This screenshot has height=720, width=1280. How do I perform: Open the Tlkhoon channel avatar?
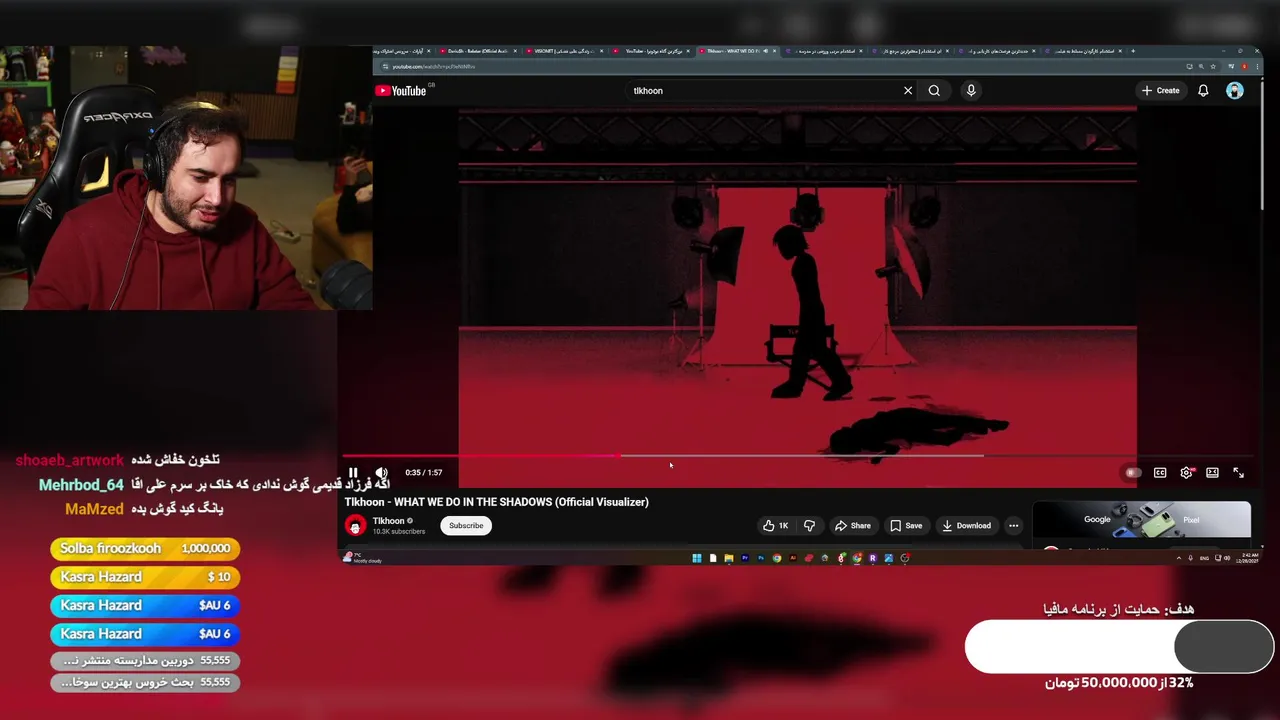[355, 526]
